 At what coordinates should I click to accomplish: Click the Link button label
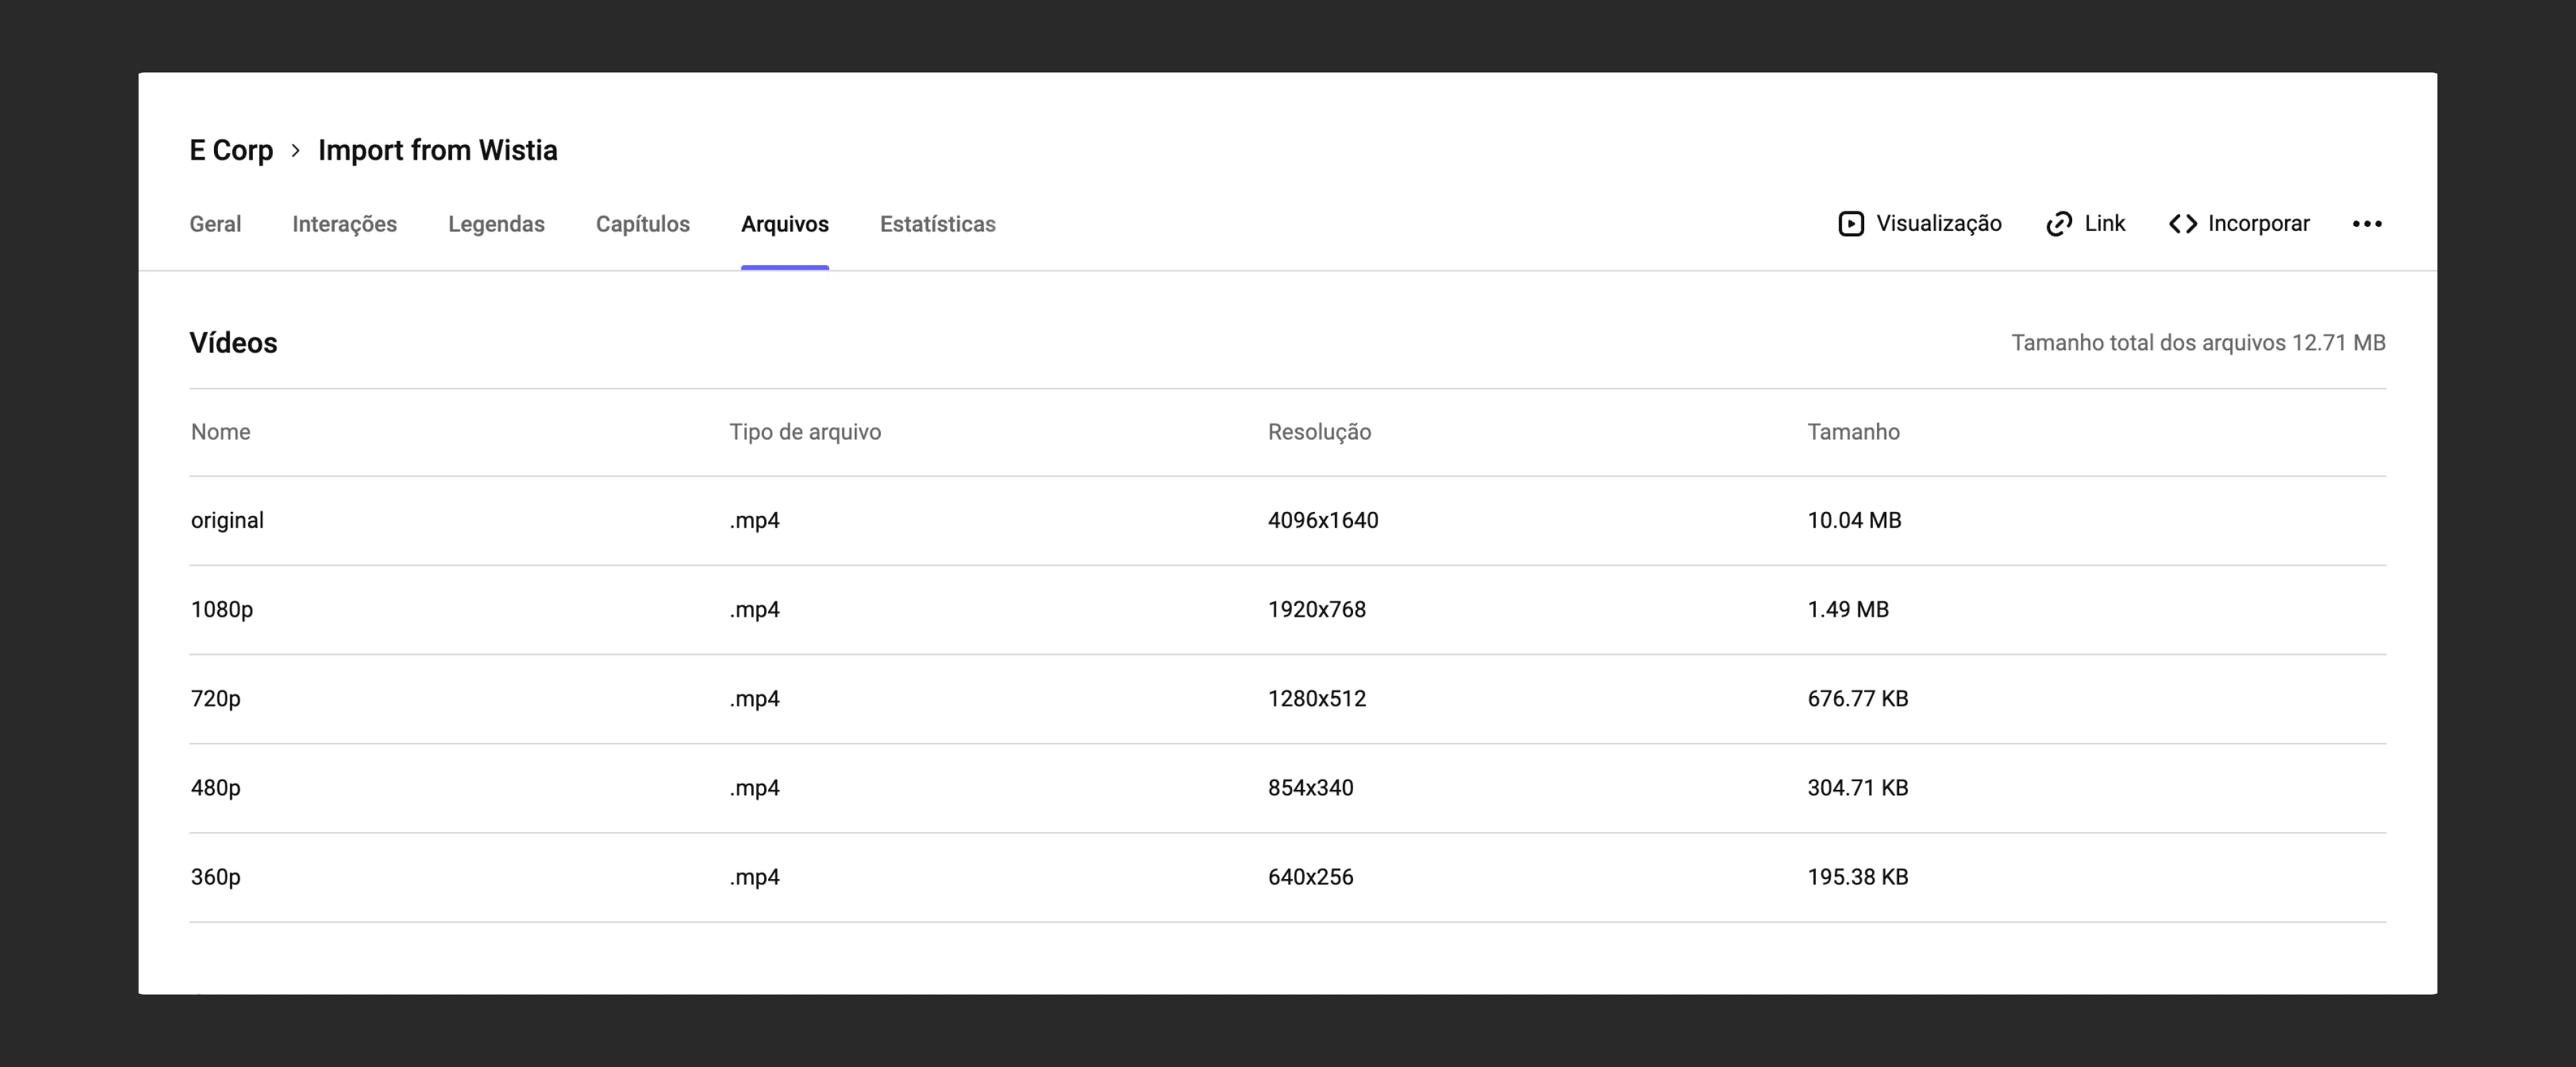click(2105, 224)
